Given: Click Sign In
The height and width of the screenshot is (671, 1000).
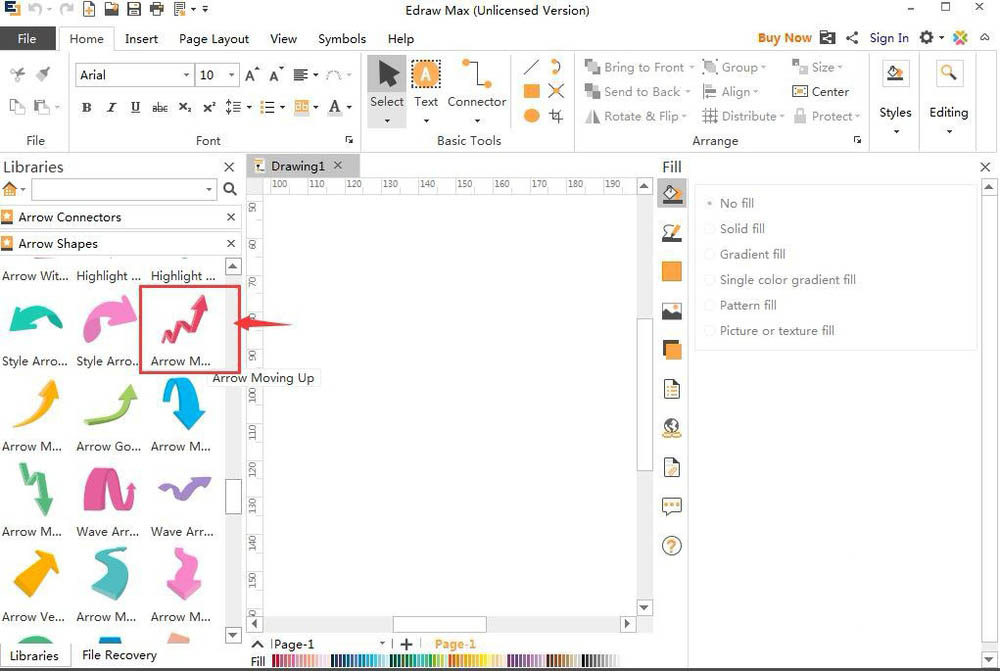Looking at the screenshot, I should (888, 38).
